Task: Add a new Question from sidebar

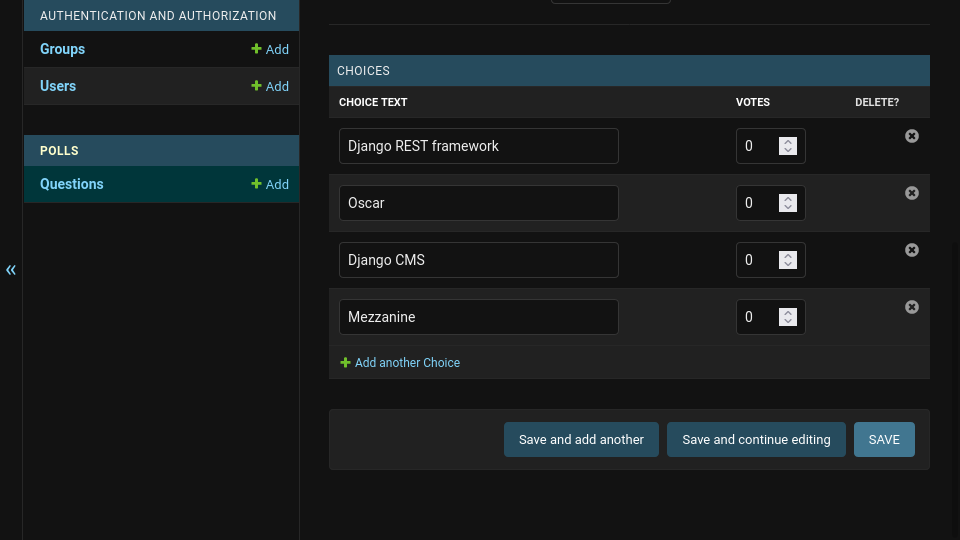Action: tap(270, 184)
